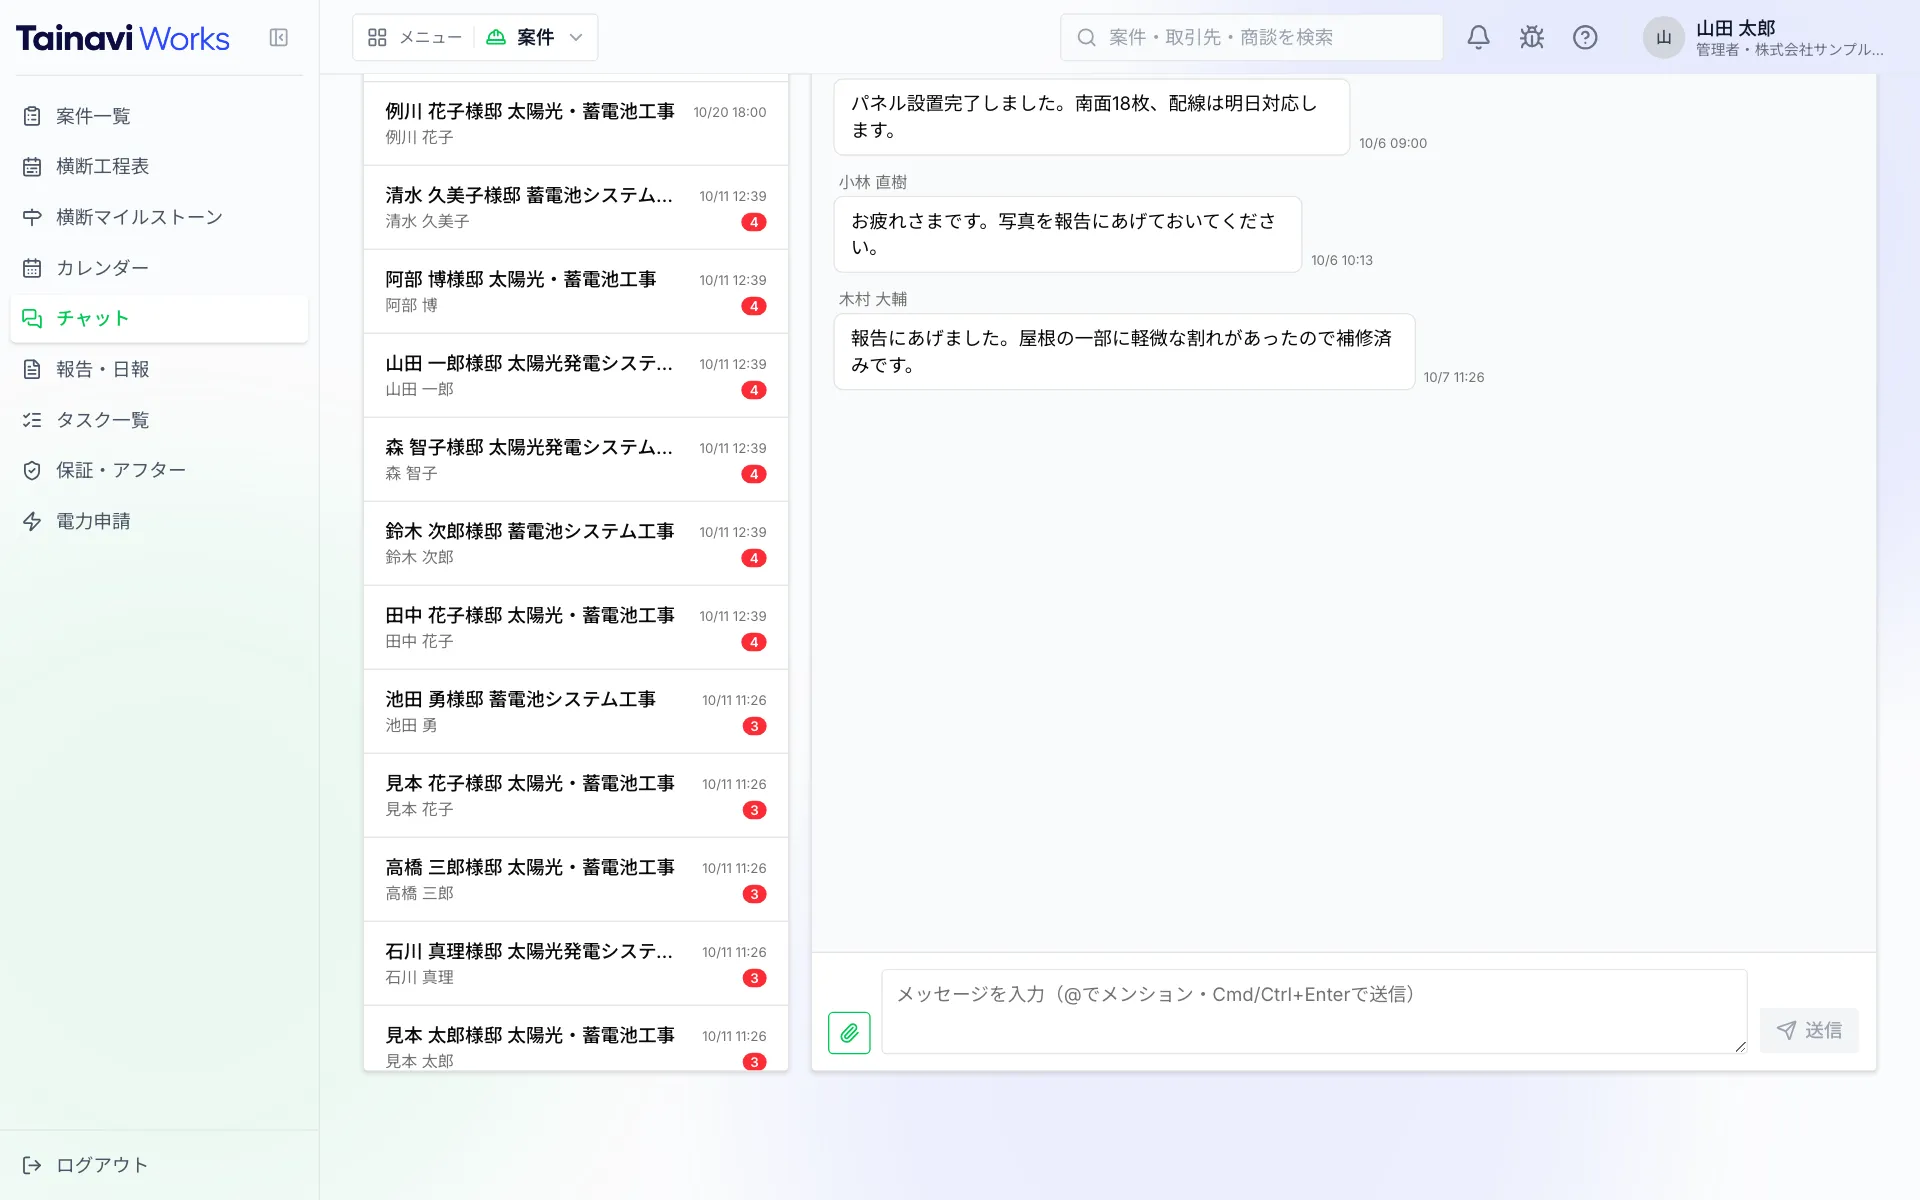Viewport: 1920px width, 1200px height.
Task: Open 報告・日報 page
Action: (x=159, y=369)
